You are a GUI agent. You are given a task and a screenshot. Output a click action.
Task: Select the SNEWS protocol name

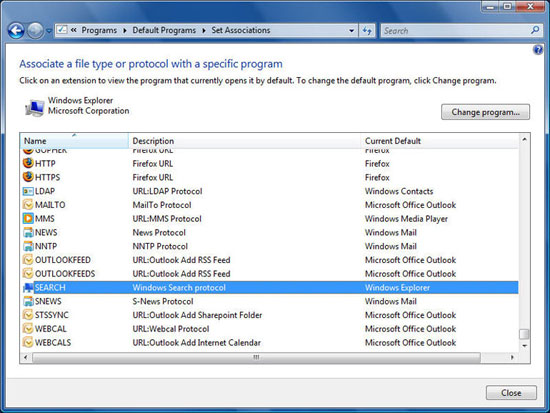tap(48, 301)
